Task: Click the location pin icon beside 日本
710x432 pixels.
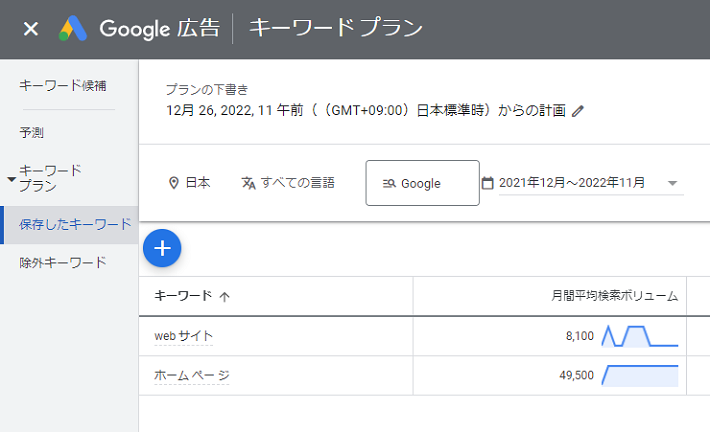Action: point(173,183)
